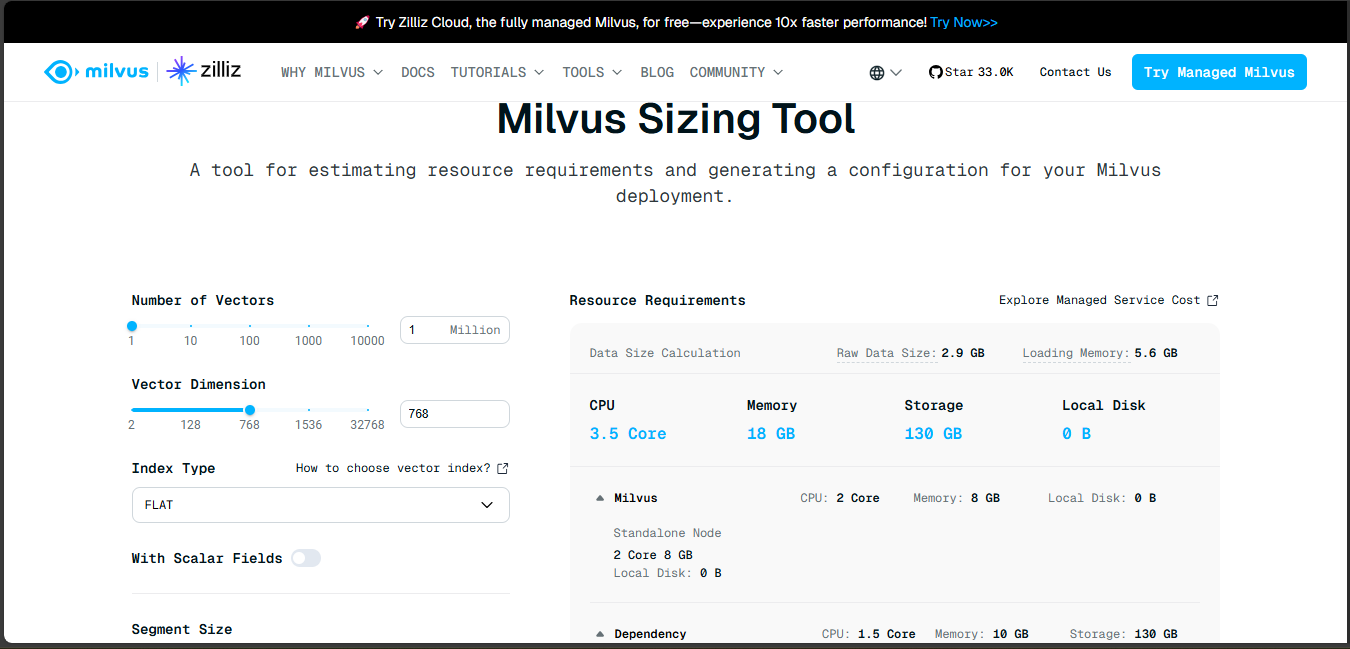1350x649 pixels.
Task: Open the Contact Us link
Action: tap(1075, 71)
